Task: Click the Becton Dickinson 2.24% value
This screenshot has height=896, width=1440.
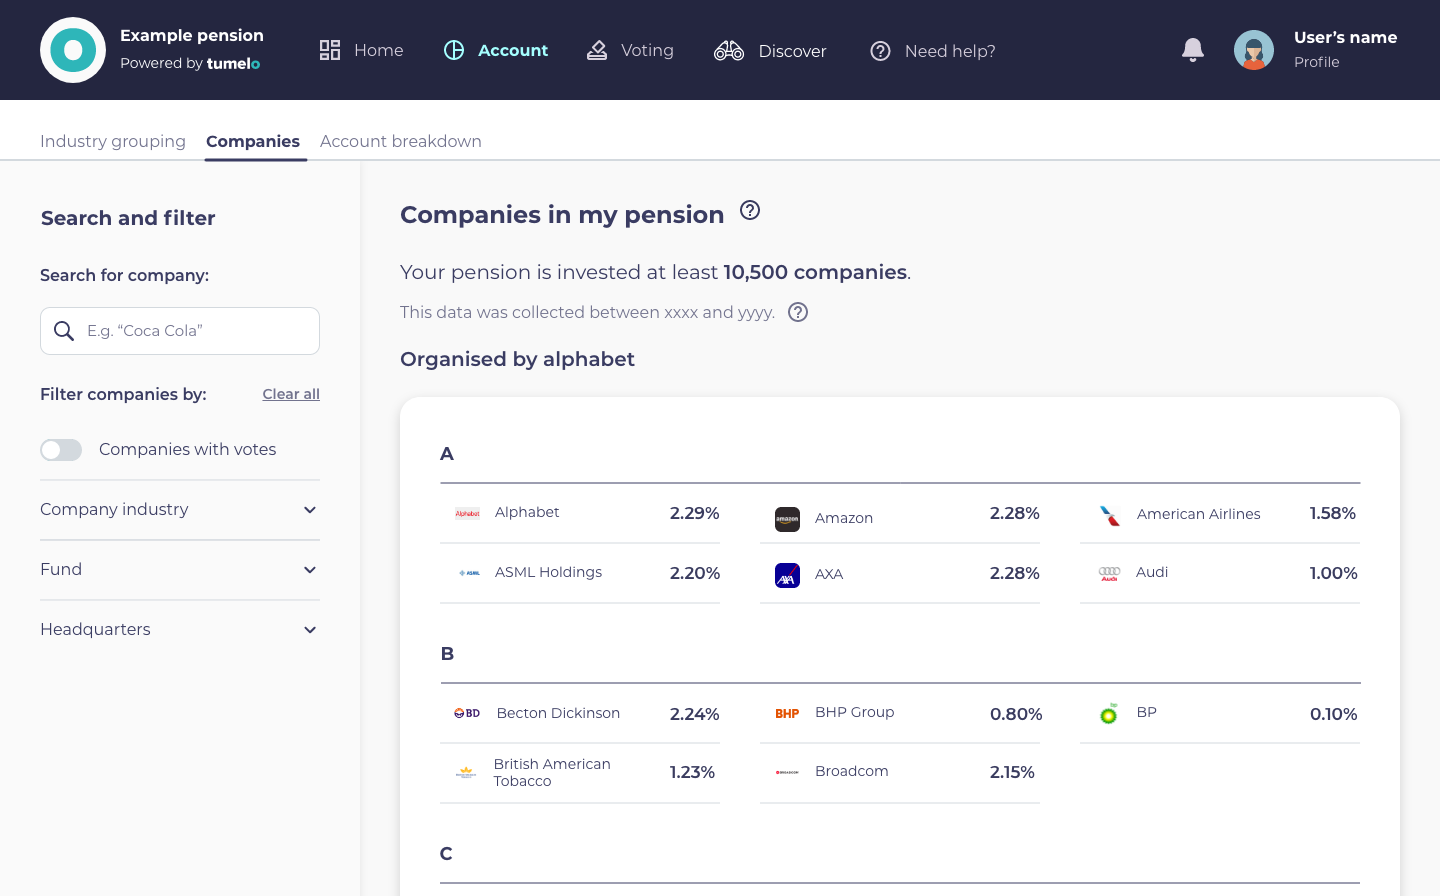Action: pyautogui.click(x=695, y=714)
